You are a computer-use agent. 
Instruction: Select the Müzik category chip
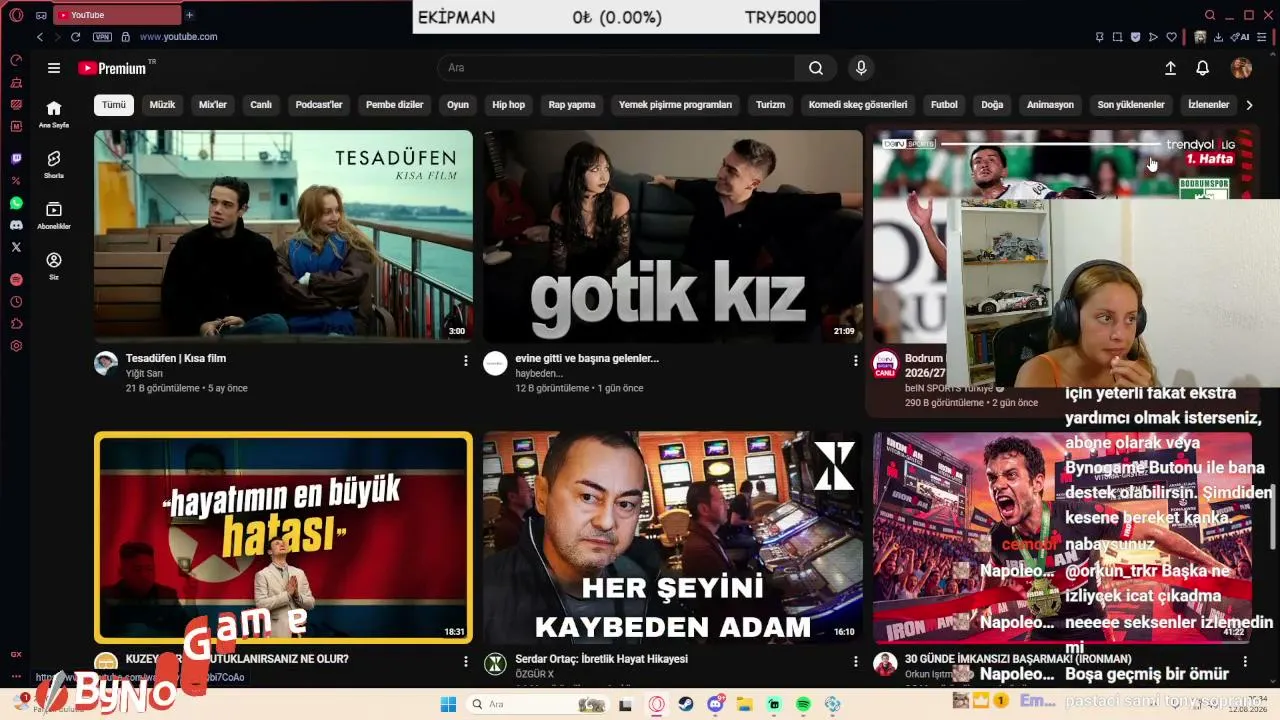click(162, 105)
